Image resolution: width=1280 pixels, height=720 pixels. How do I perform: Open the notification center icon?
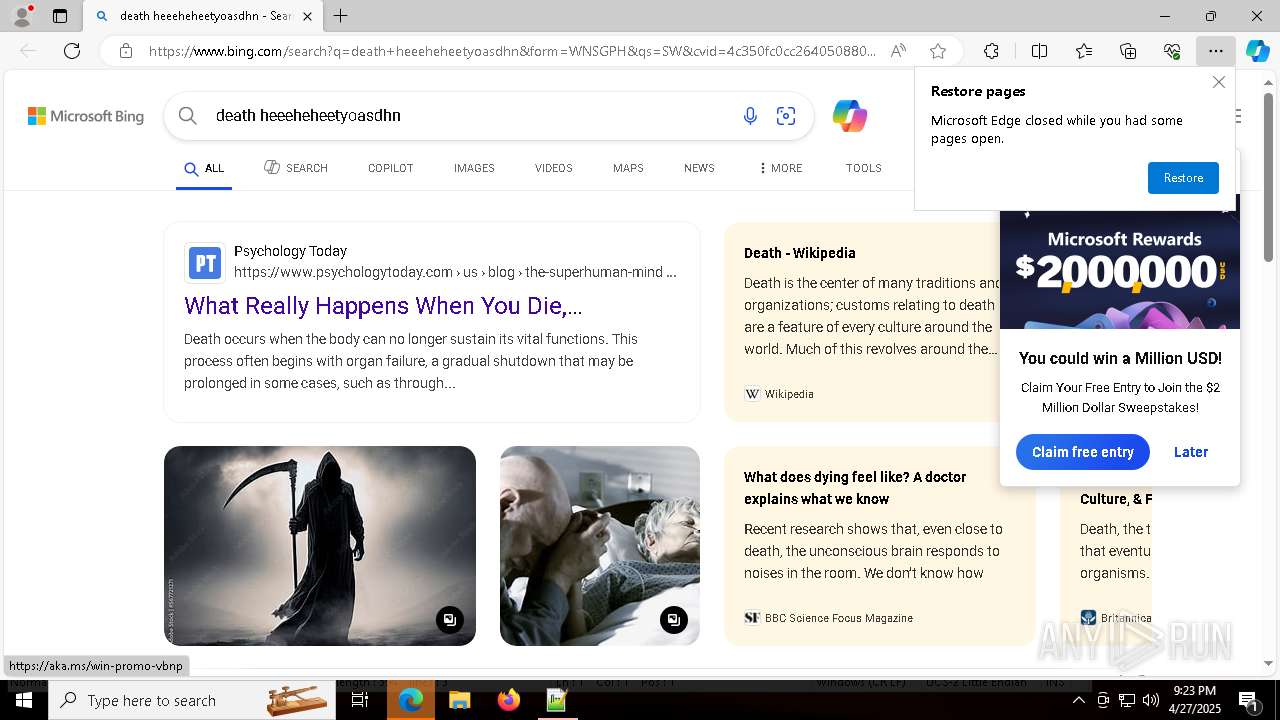coord(1248,701)
